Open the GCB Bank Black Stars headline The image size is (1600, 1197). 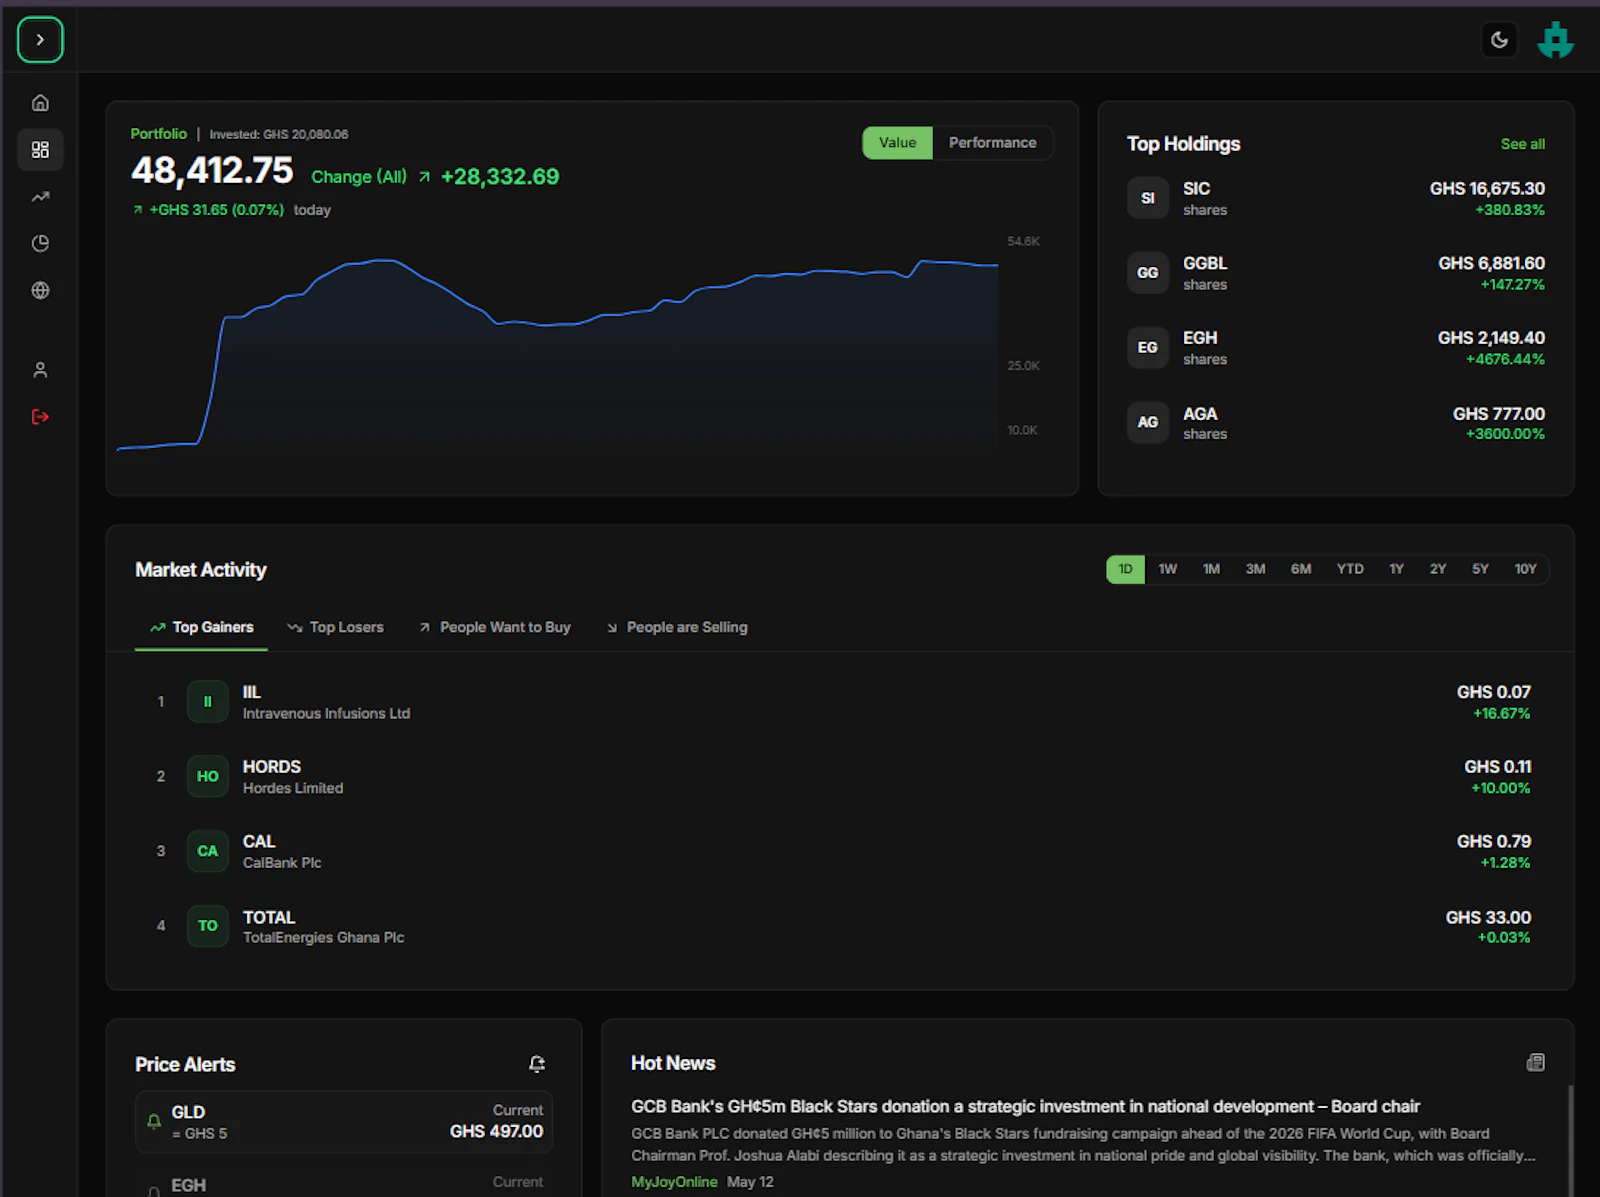click(1025, 1107)
